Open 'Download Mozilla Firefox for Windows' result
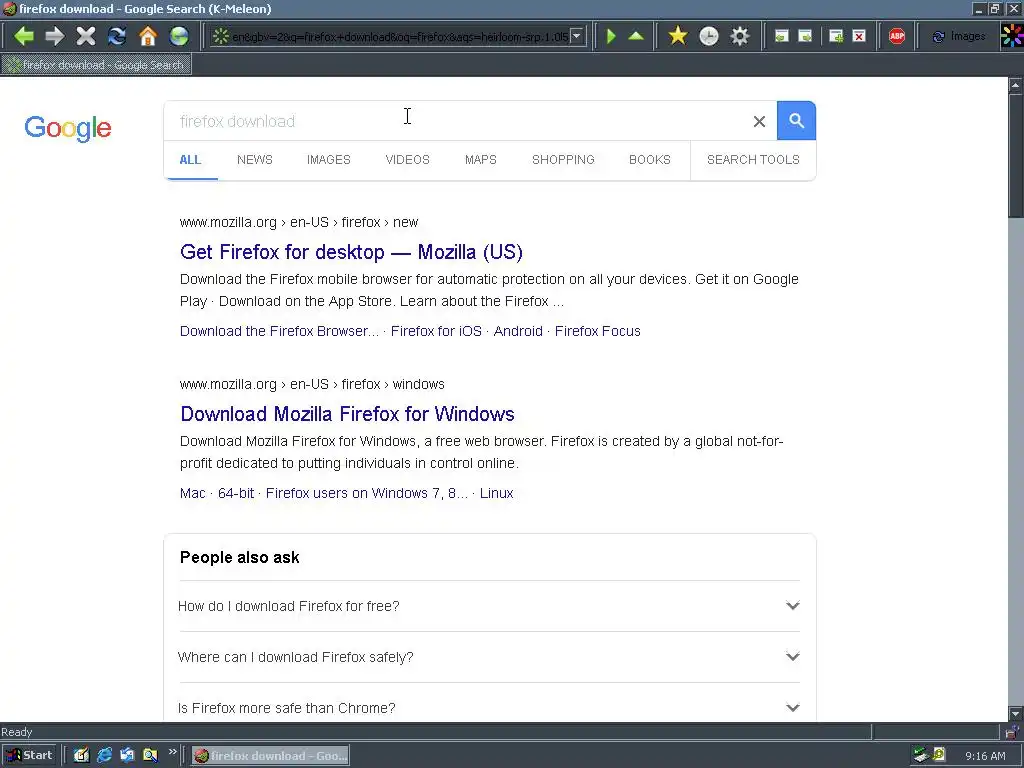Screen dimensions: 1024x768 click(347, 414)
